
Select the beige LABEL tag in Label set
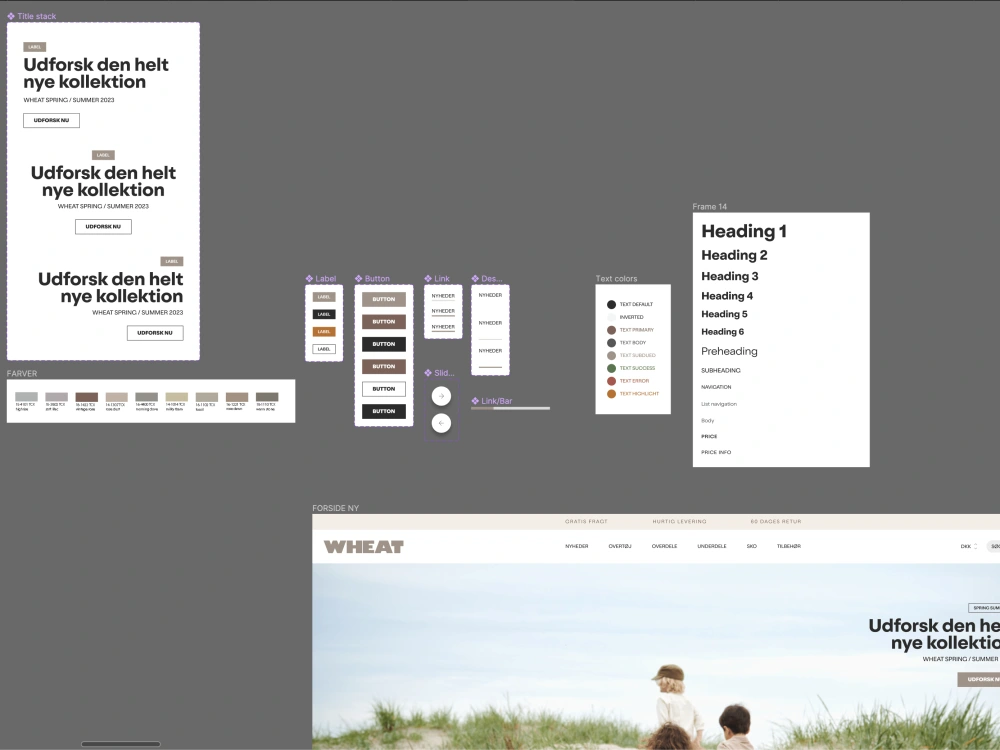324,297
